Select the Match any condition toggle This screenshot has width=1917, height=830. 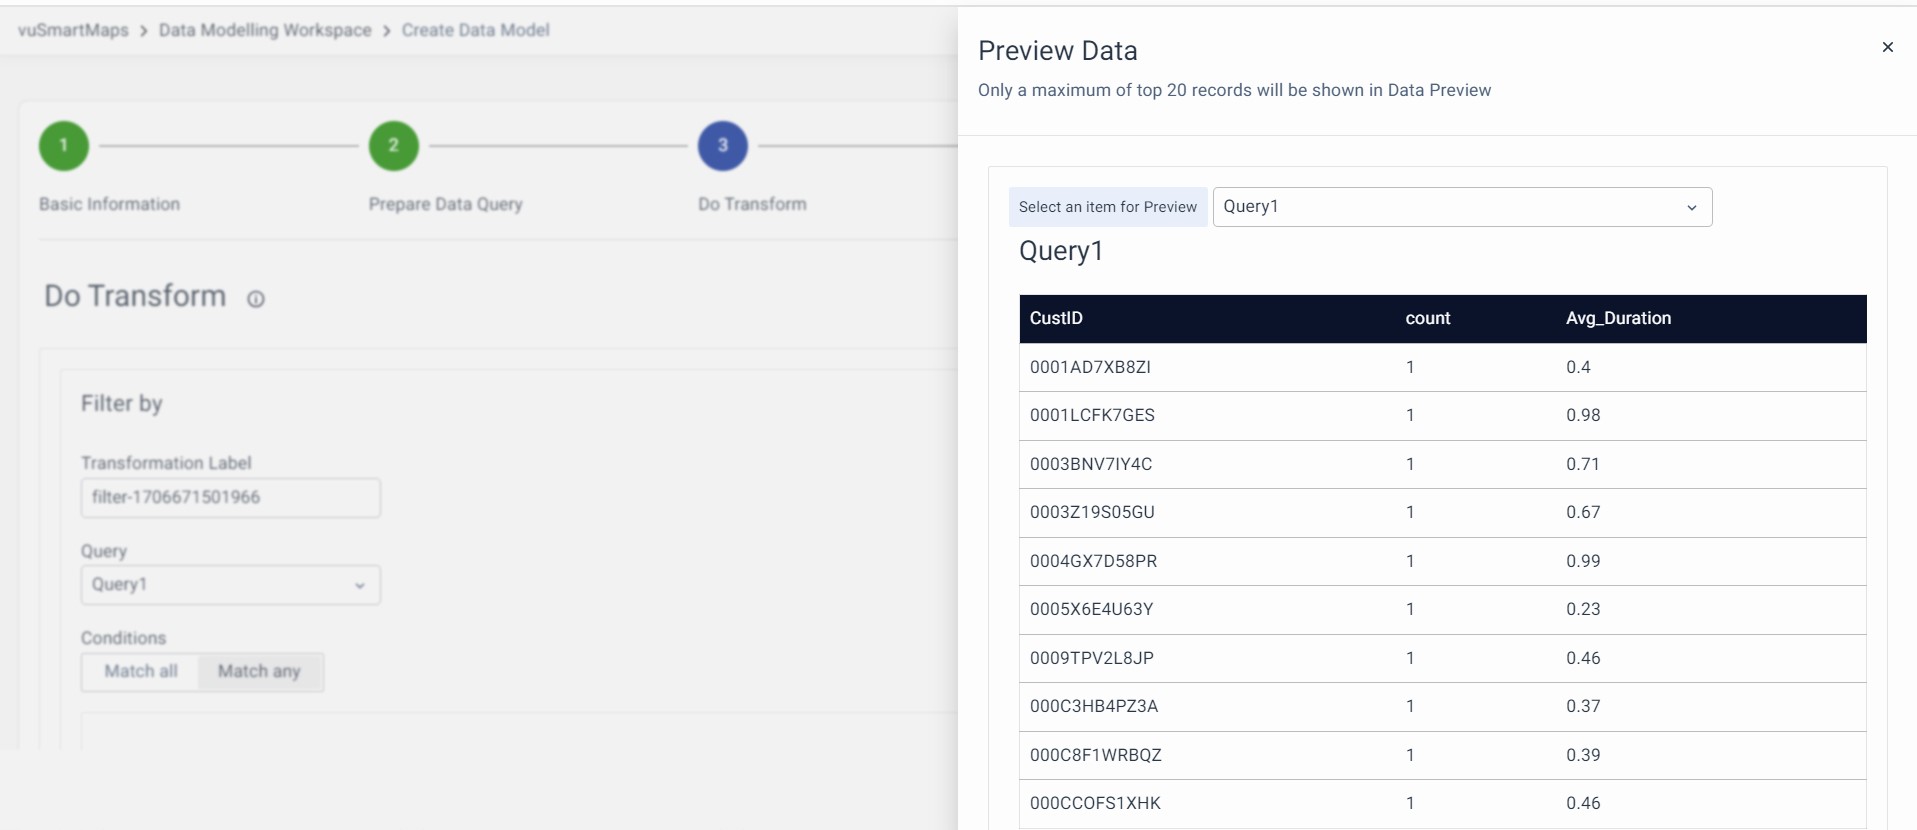259,672
